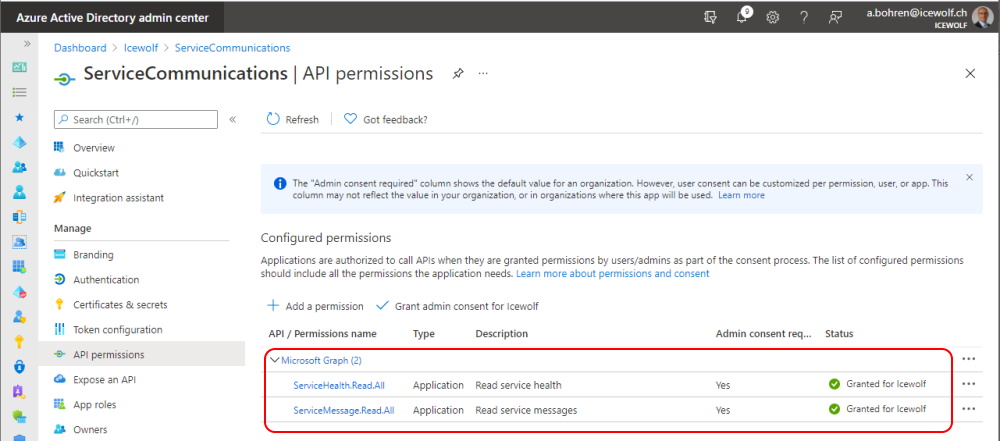Collapse the Microsoft Graph (2) group
Screen dimensions: 1000x441
275,360
